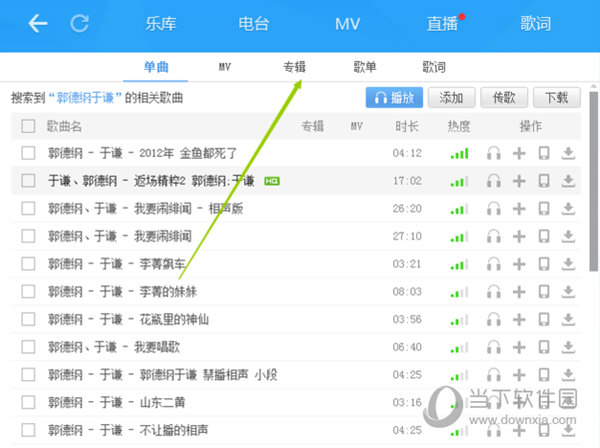This screenshot has height=448, width=600.
Task: Click the 传歌 transfer songs button
Action: tap(504, 98)
